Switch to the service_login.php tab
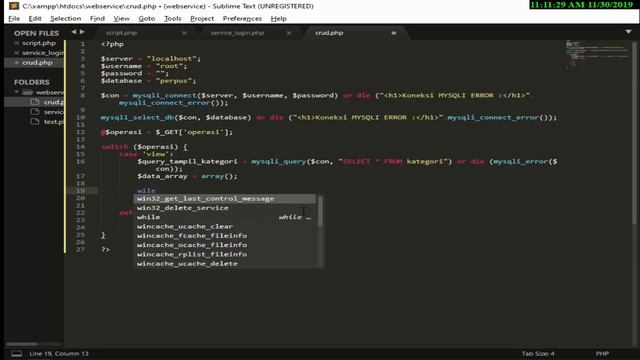 [237, 33]
